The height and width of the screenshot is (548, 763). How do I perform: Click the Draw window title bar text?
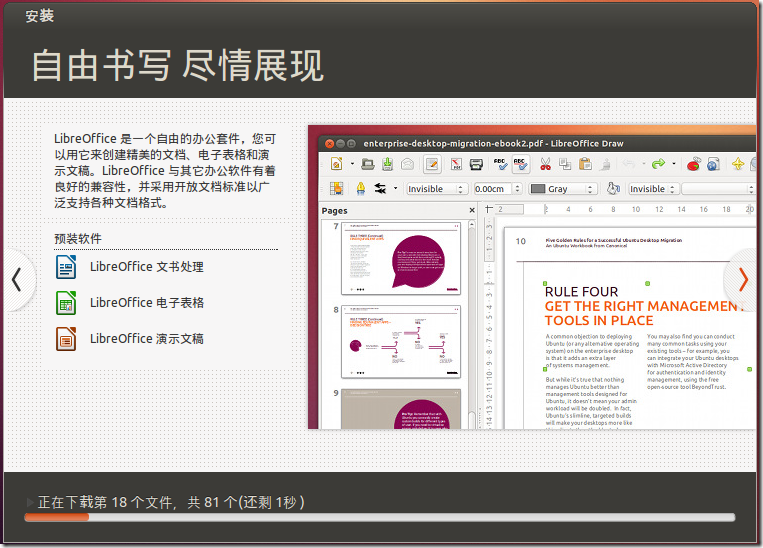pyautogui.click(x=493, y=144)
